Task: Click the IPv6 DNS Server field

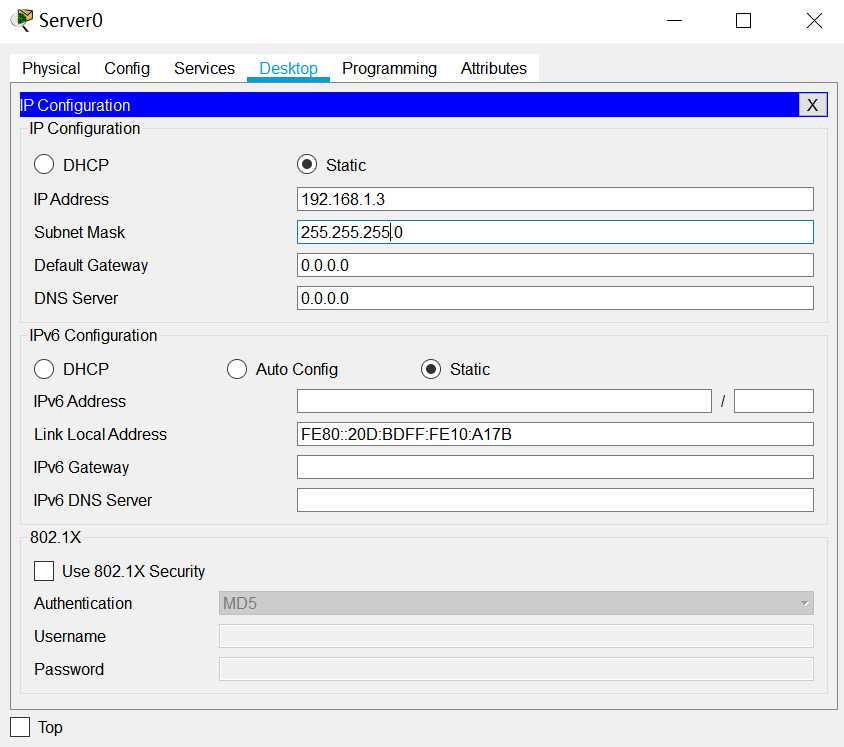Action: tap(555, 500)
